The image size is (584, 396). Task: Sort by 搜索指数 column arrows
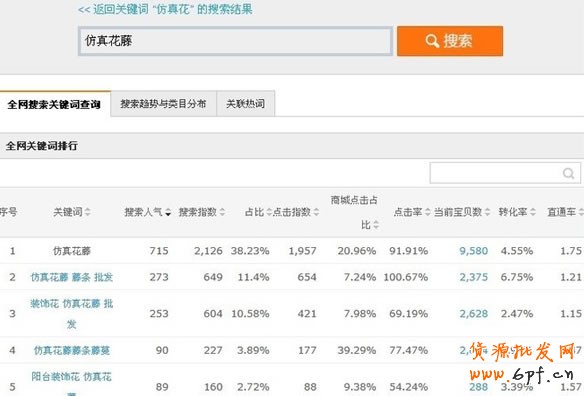pos(222,212)
